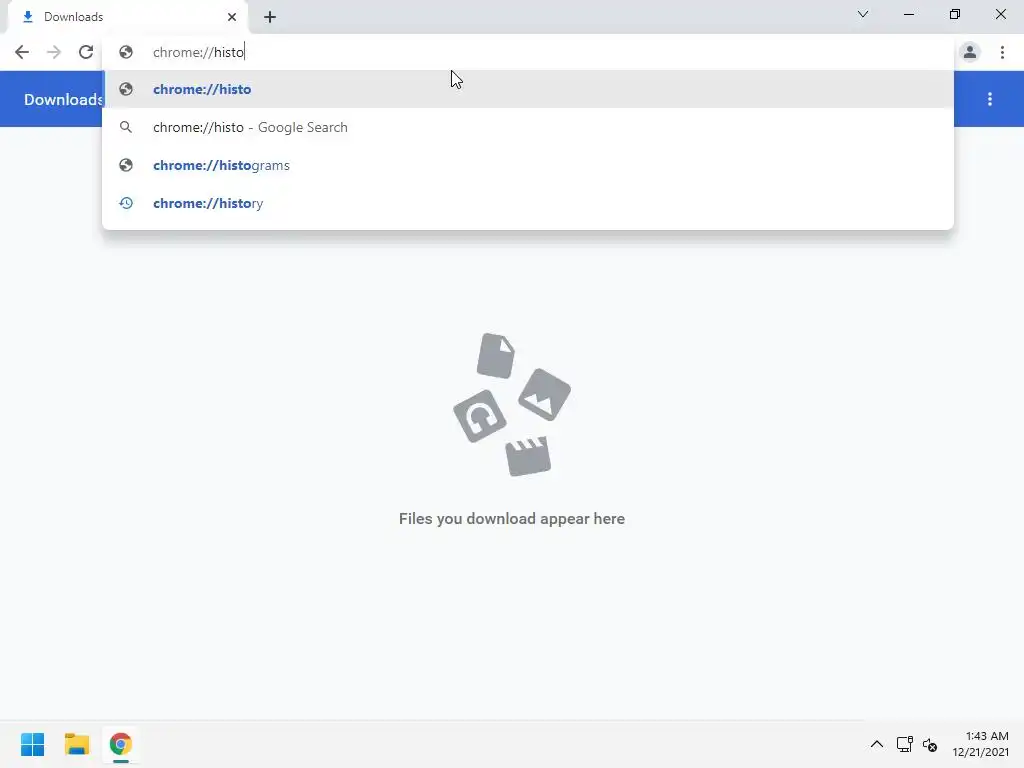This screenshot has width=1024, height=768.
Task: Go back using the browser back arrow
Action: 22,52
